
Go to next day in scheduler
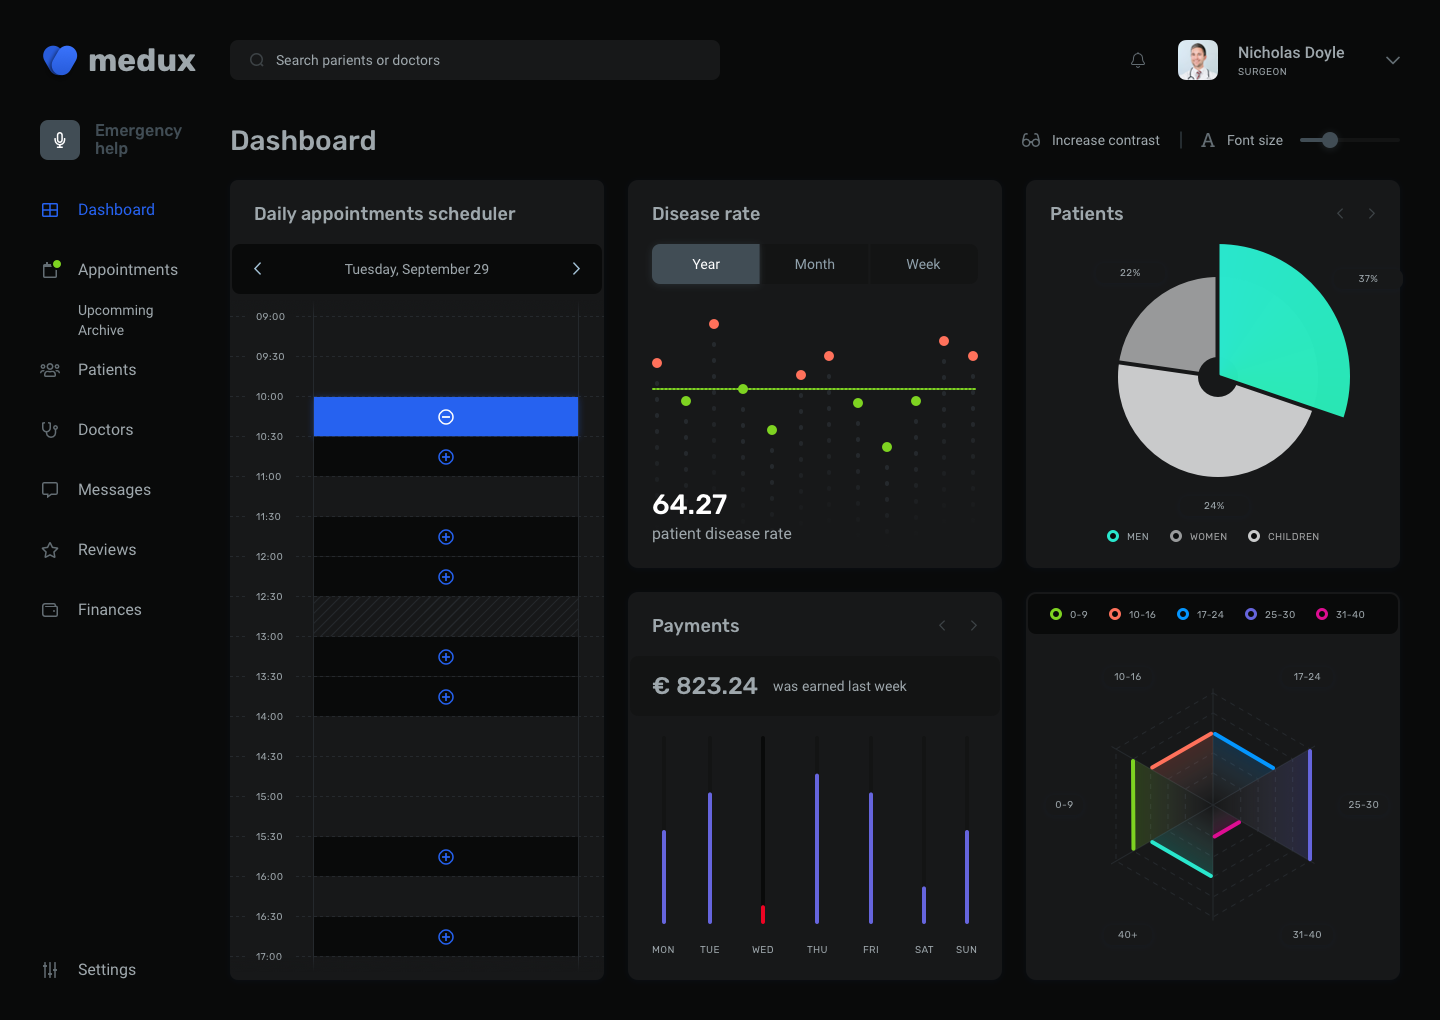[x=576, y=269]
